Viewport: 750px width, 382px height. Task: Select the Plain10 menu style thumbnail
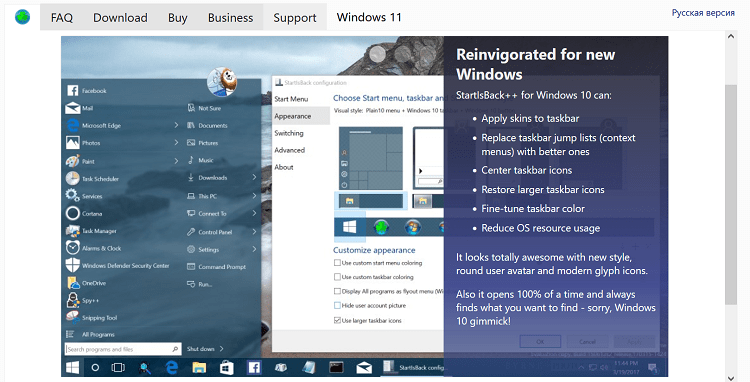click(x=371, y=158)
